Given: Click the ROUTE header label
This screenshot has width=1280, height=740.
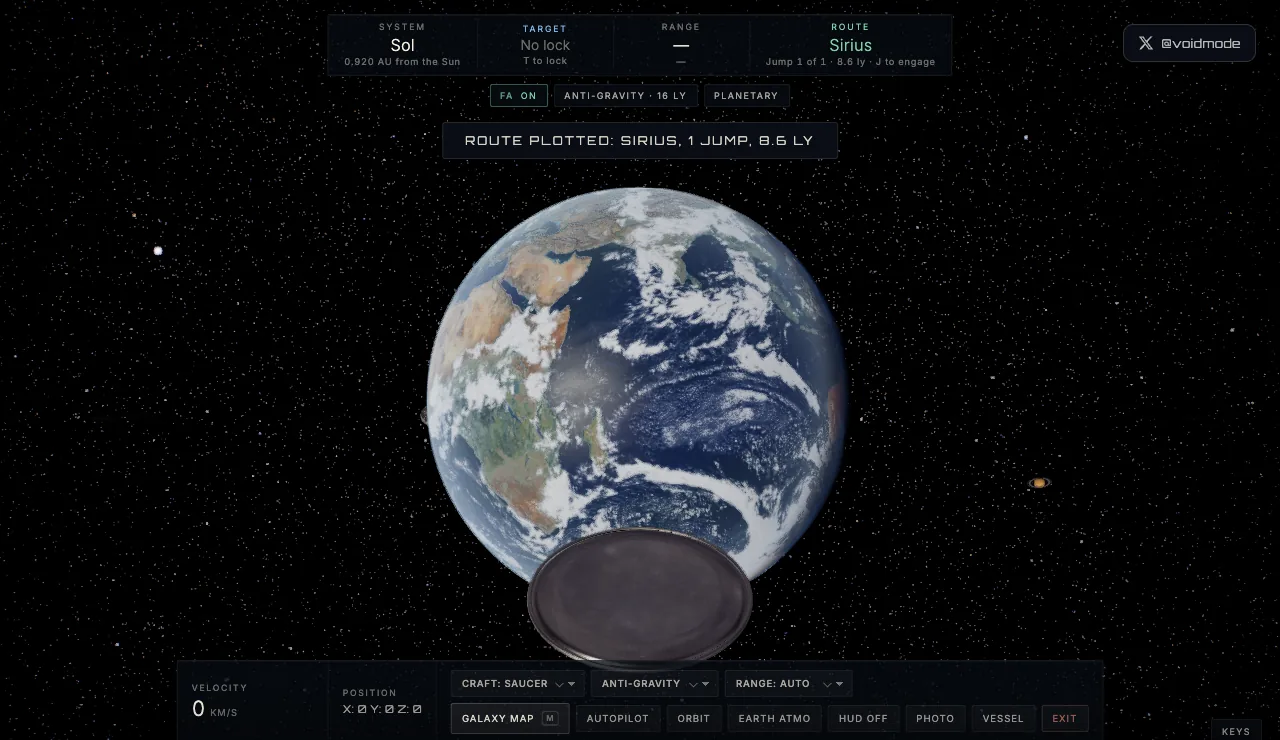Looking at the screenshot, I should point(850,27).
